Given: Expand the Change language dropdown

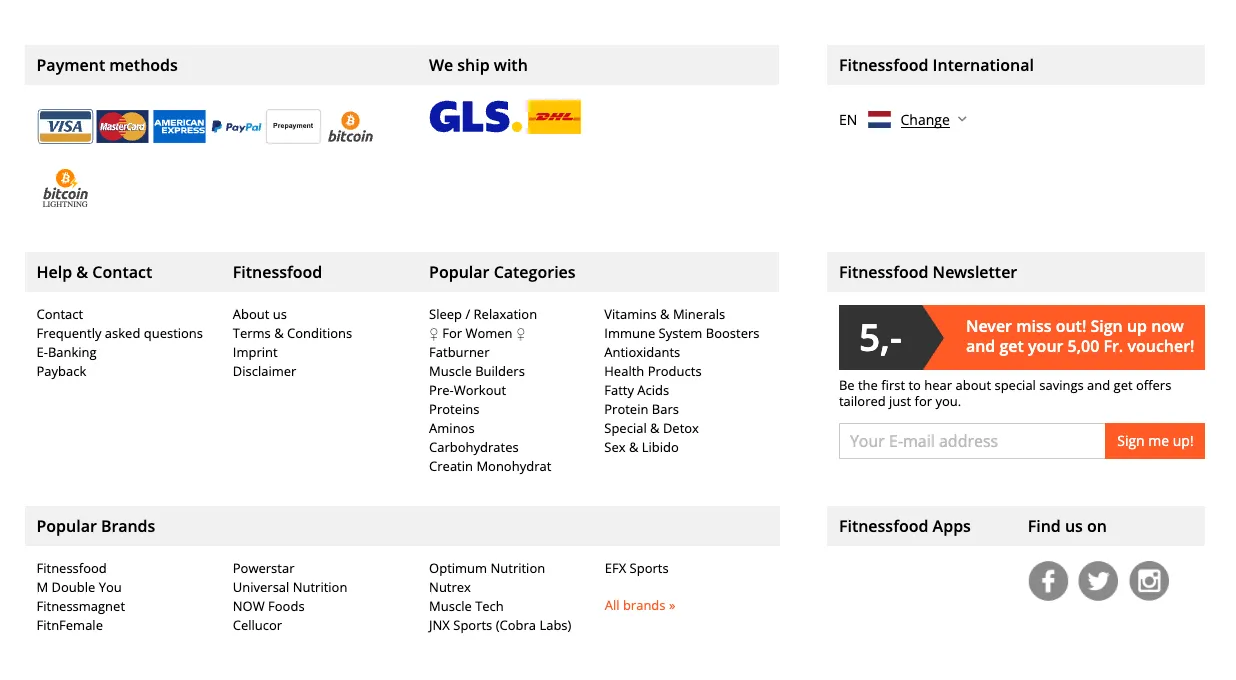Looking at the screenshot, I should (x=925, y=120).
